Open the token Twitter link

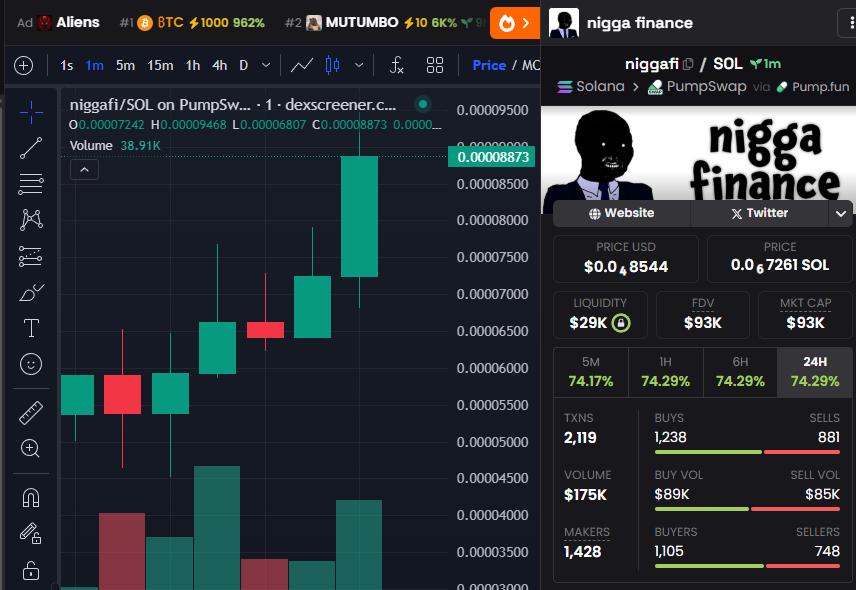point(760,213)
